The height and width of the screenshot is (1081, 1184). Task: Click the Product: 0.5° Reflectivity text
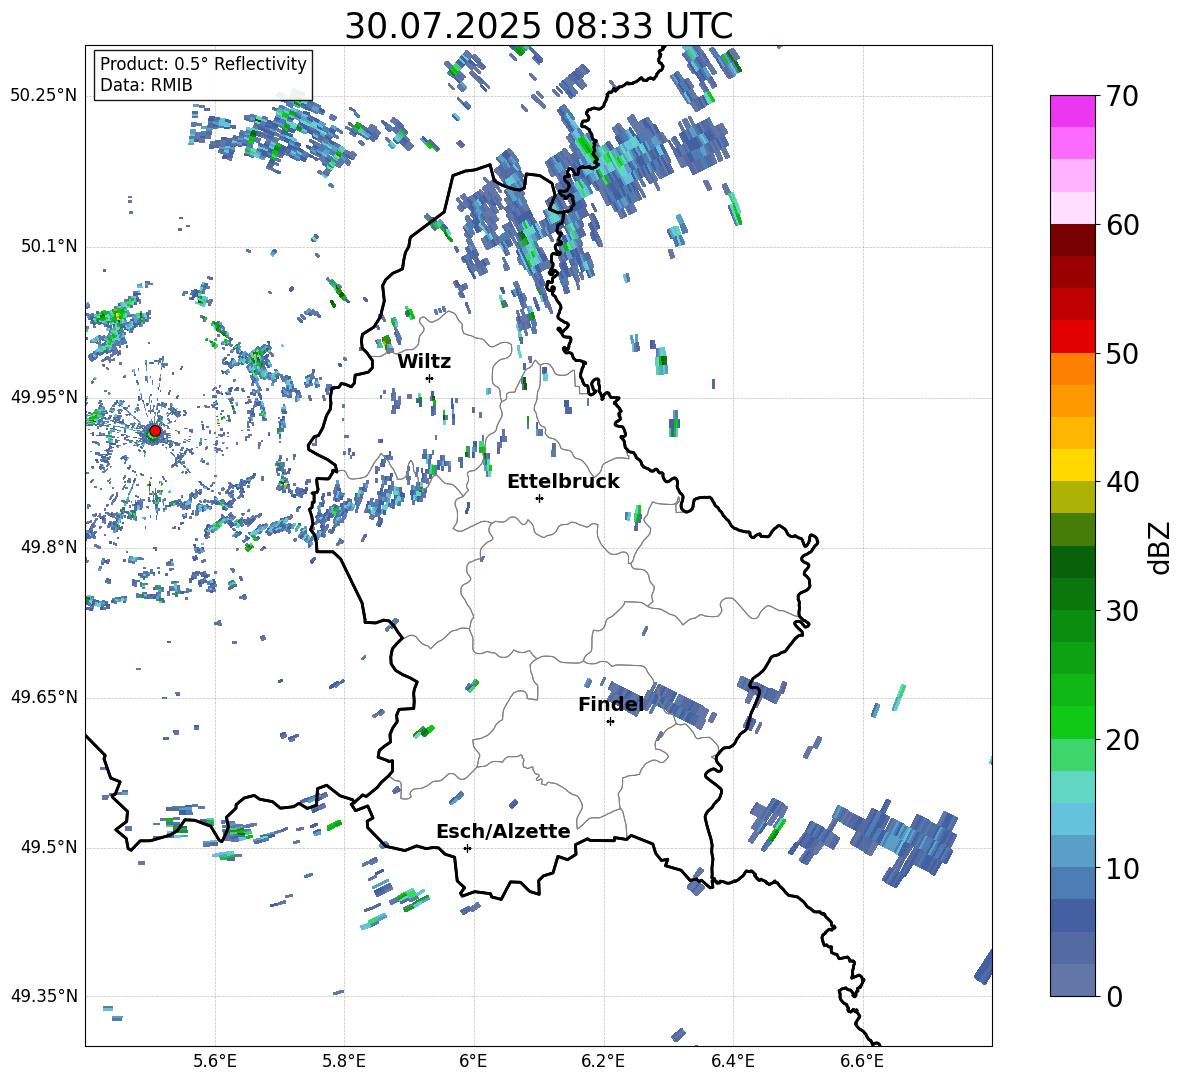click(203, 63)
